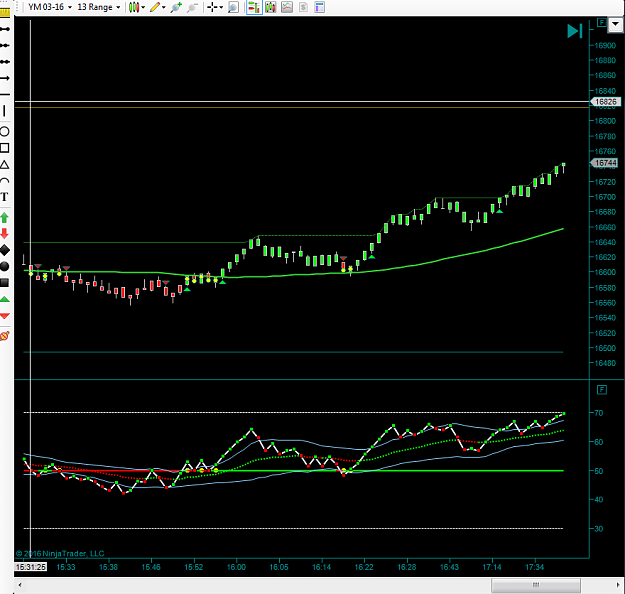The width and height of the screenshot is (625, 594).
Task: Select the Arrow Line drawing tool
Action: [5, 78]
